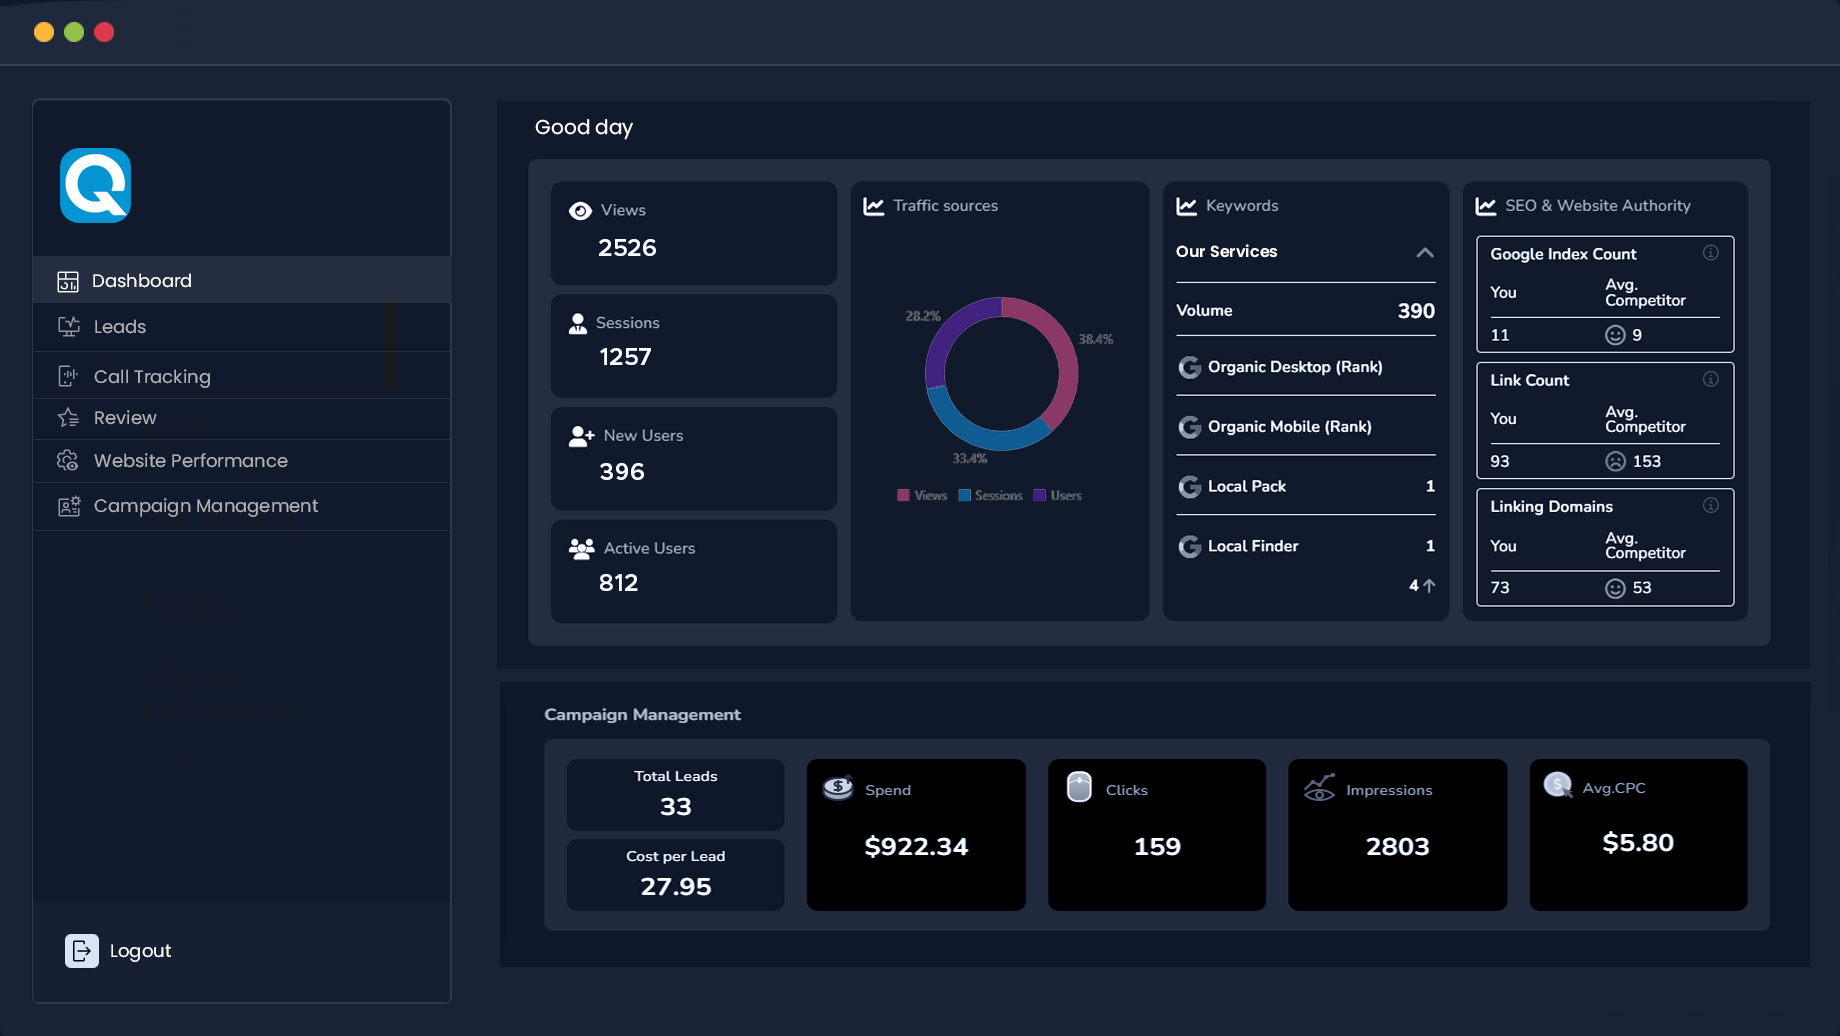Click the New Users value 396

622,472
